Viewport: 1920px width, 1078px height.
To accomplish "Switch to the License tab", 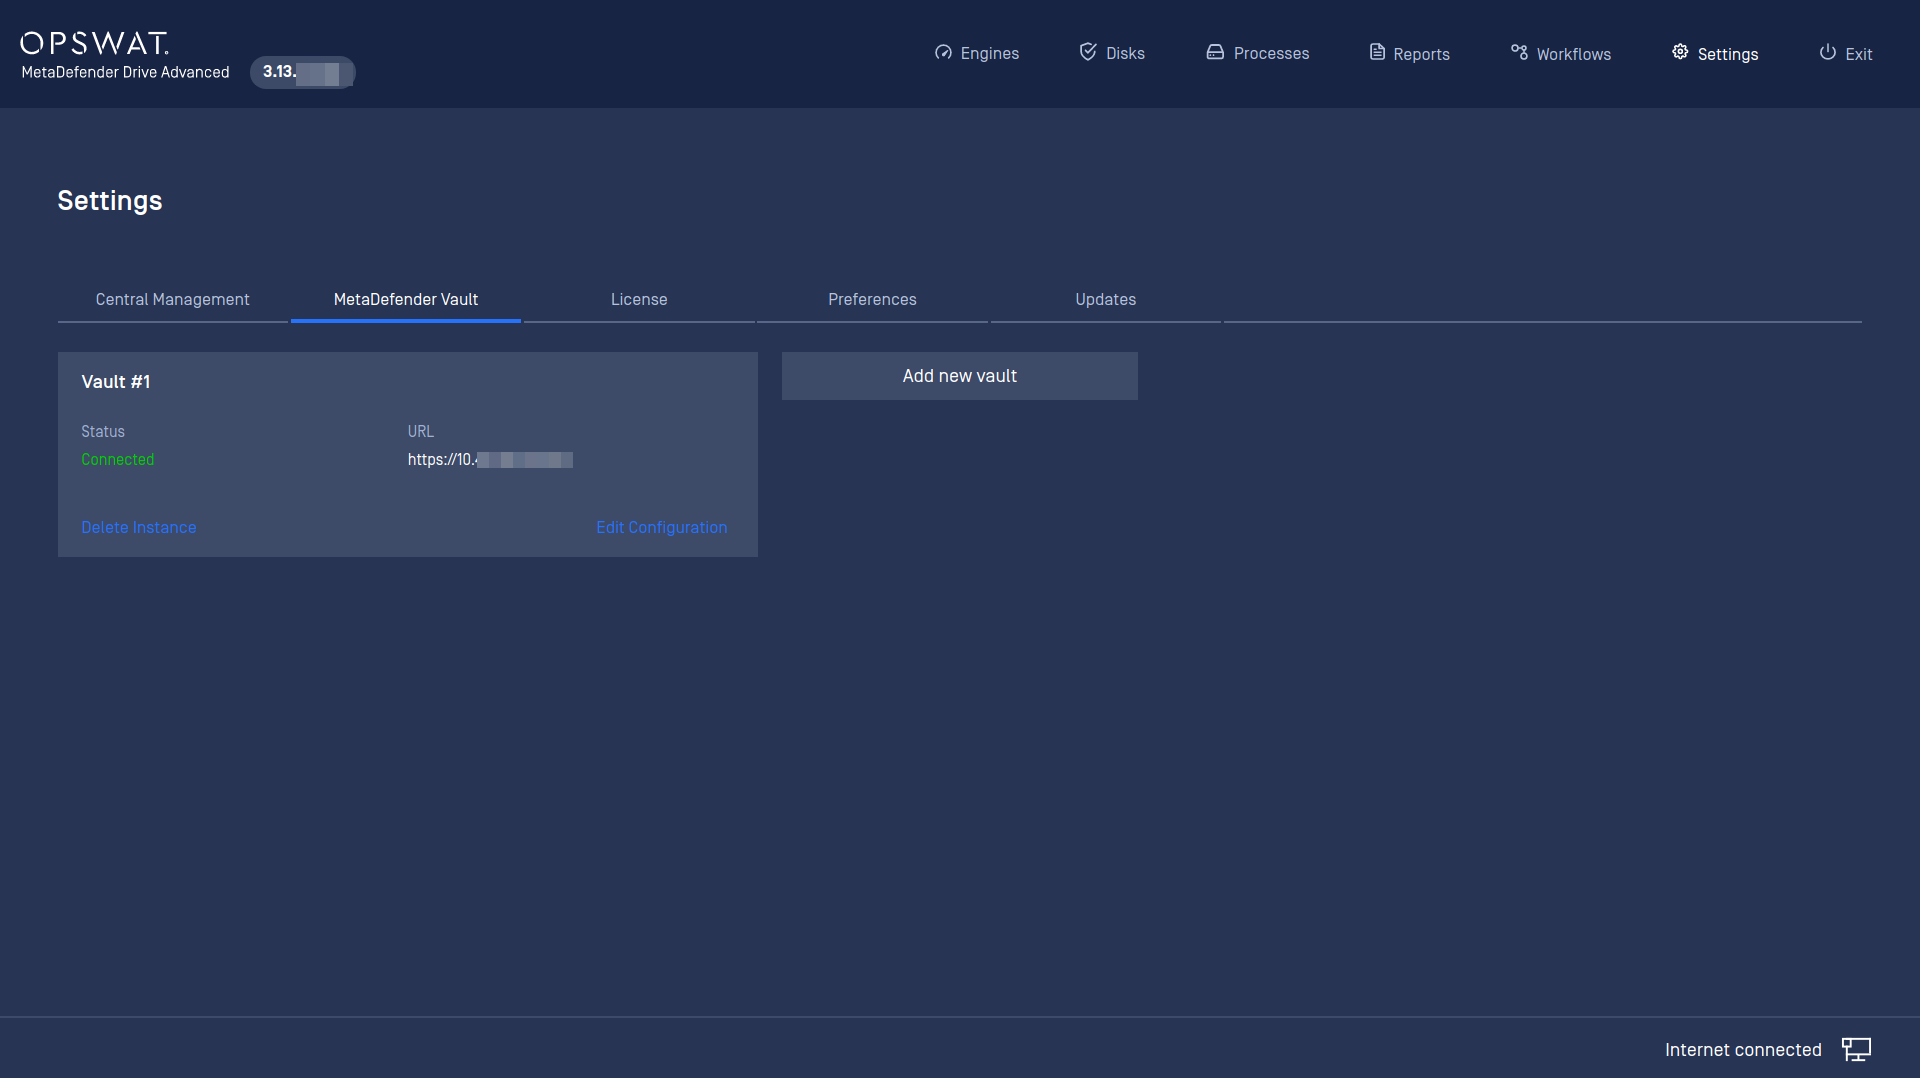I will 639,300.
